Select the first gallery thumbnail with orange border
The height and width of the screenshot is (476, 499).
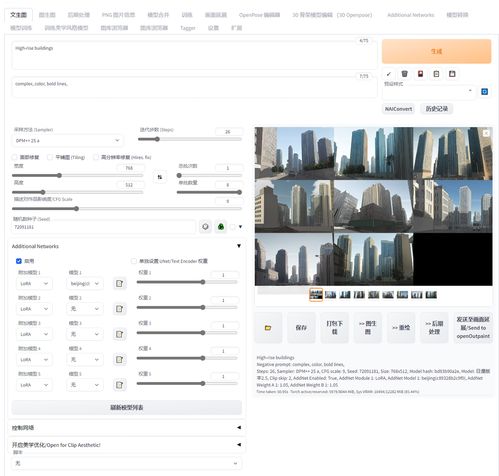click(316, 295)
